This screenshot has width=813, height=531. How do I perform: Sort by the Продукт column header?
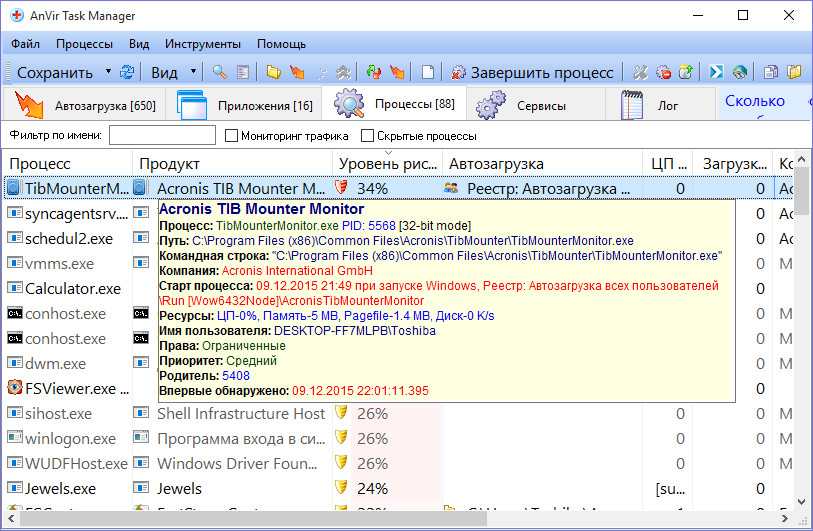click(232, 164)
